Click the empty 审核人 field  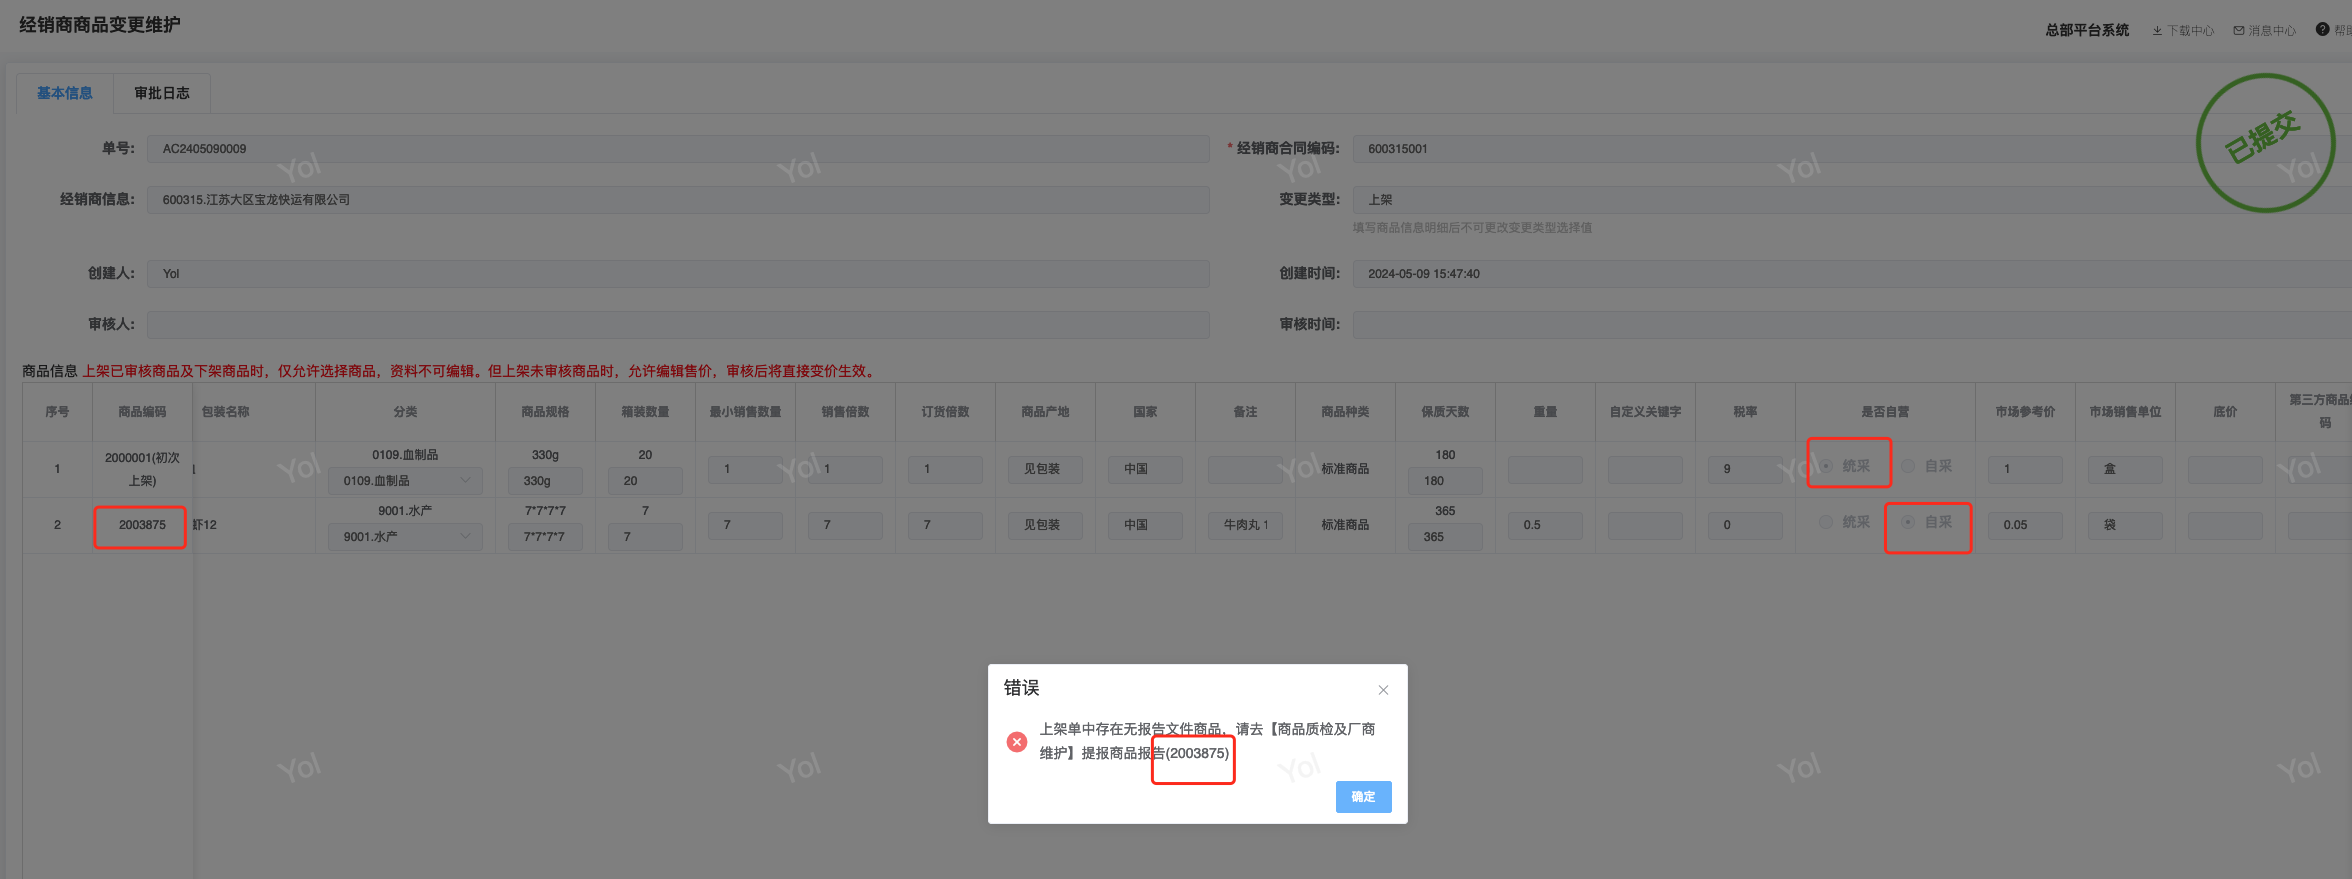(678, 325)
